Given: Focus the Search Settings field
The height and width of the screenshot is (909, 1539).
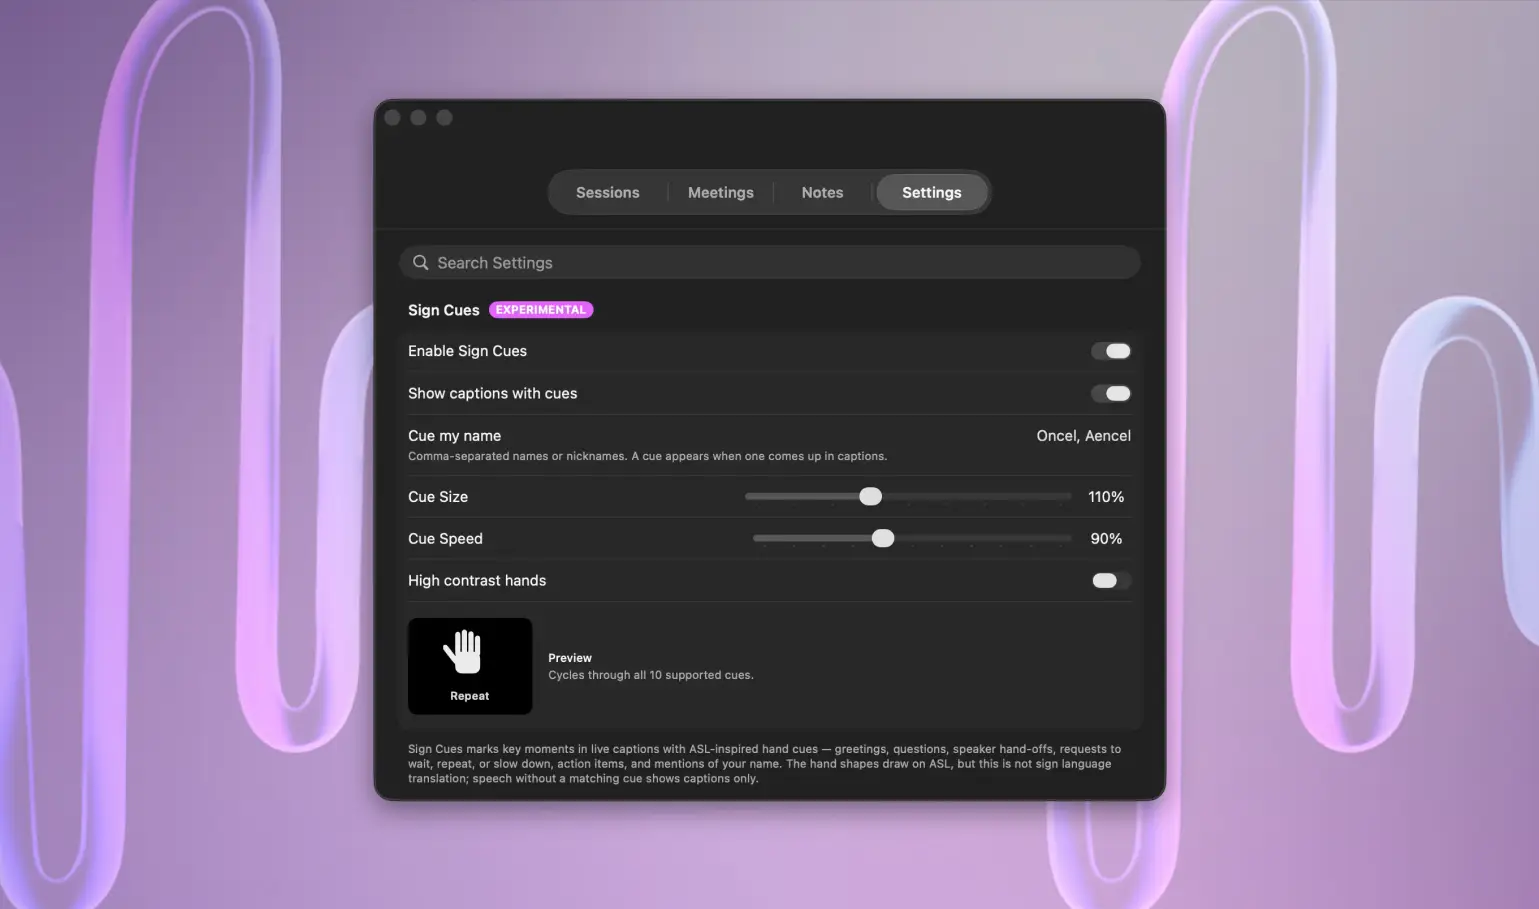Looking at the screenshot, I should tap(769, 262).
